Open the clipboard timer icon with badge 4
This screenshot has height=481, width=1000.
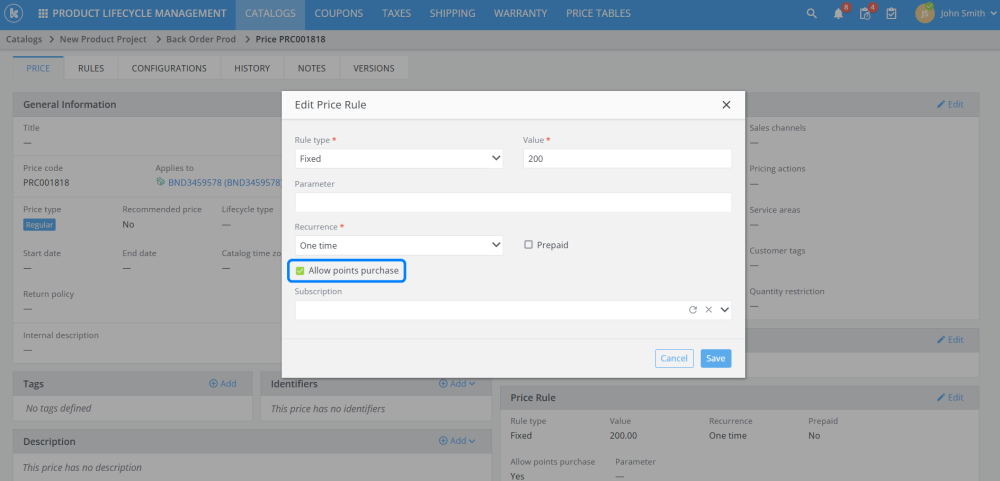[x=865, y=14]
